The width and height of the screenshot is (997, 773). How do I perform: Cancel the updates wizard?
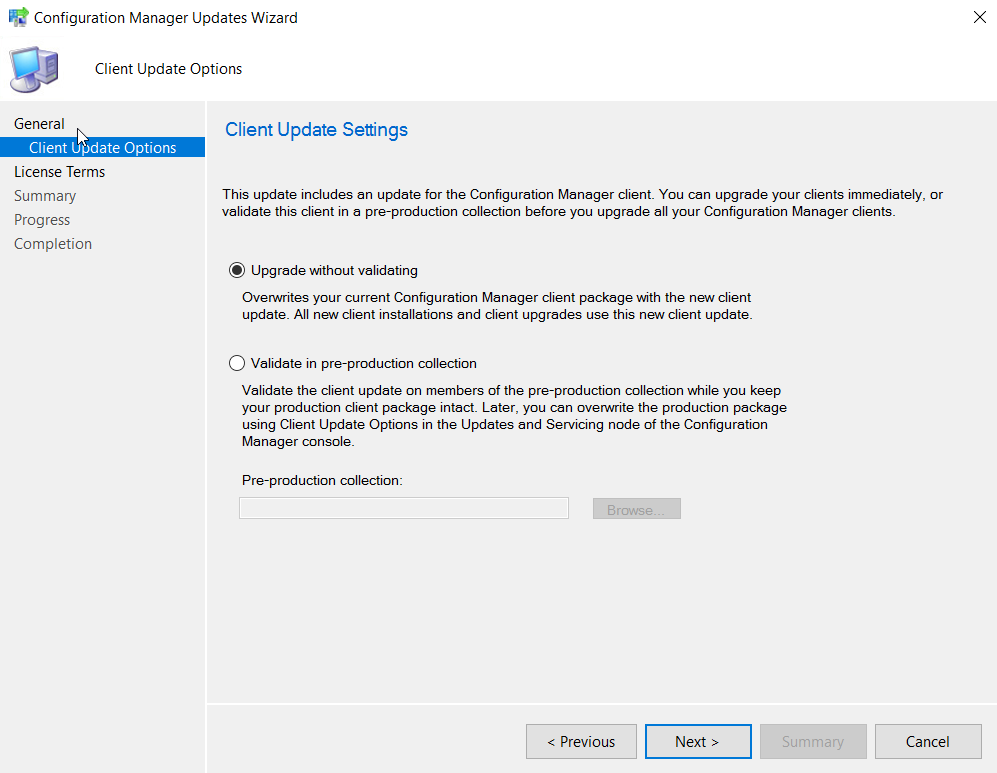coord(928,741)
